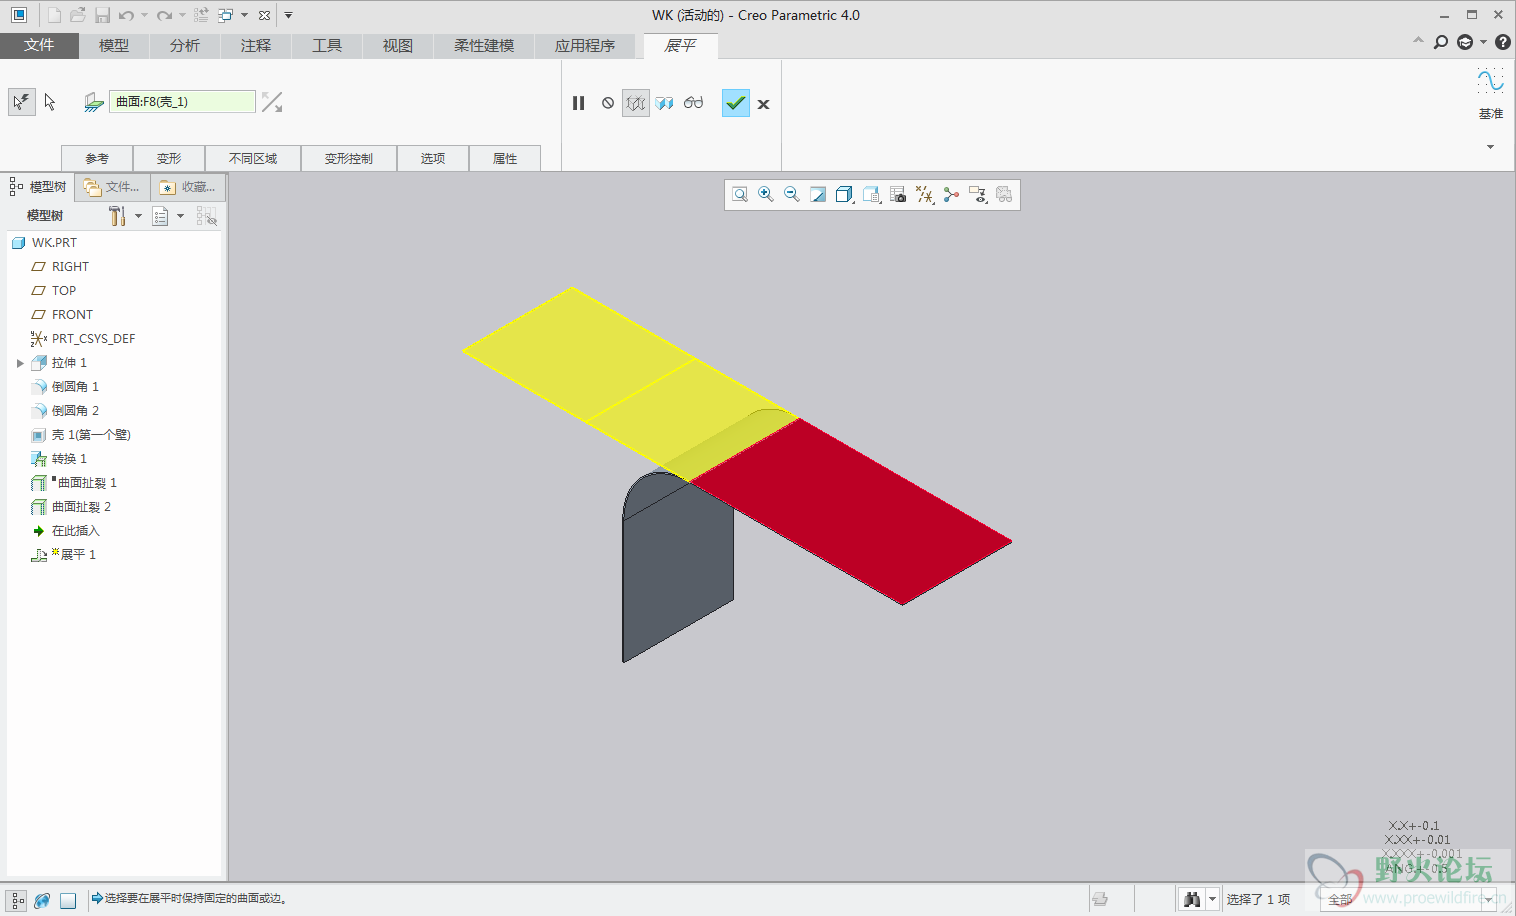
Task: Click the 基准 datum curve icon
Action: pos(1490,81)
